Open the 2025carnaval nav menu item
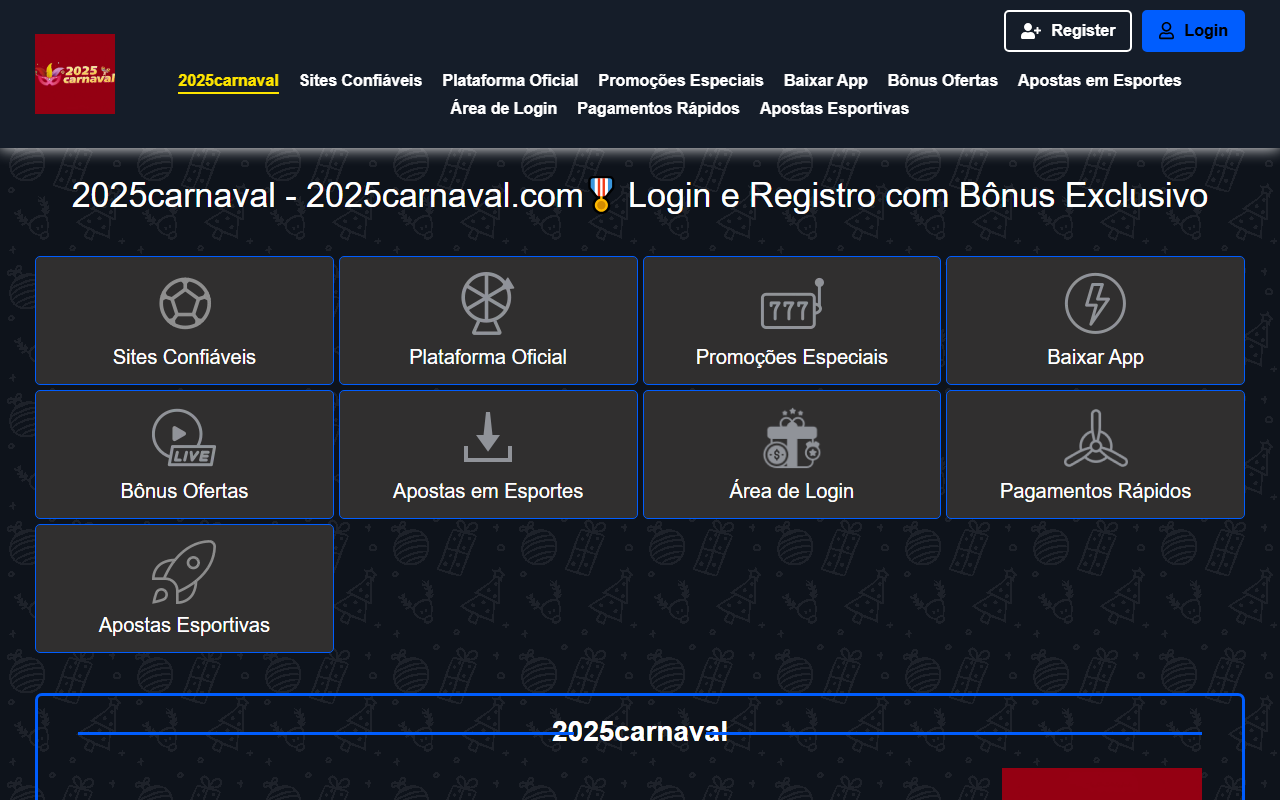Image resolution: width=1280 pixels, height=800 pixels. coord(228,81)
